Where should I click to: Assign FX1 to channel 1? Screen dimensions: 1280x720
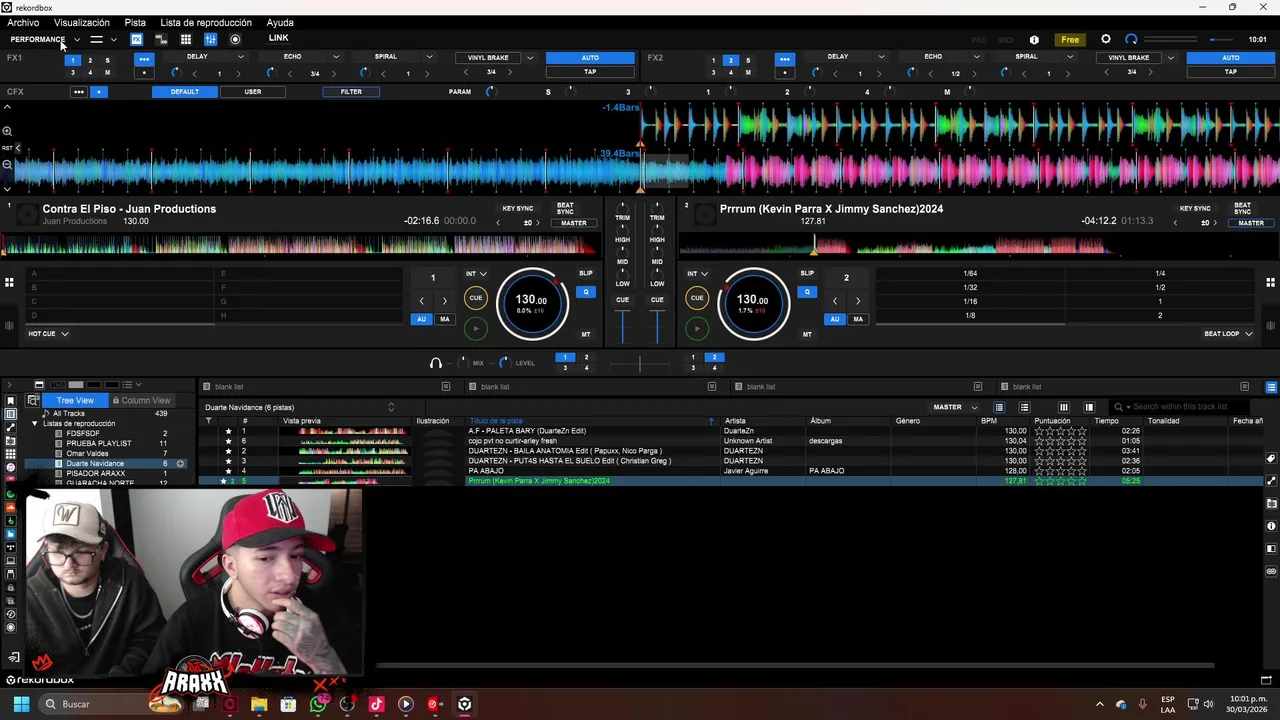pos(72,60)
